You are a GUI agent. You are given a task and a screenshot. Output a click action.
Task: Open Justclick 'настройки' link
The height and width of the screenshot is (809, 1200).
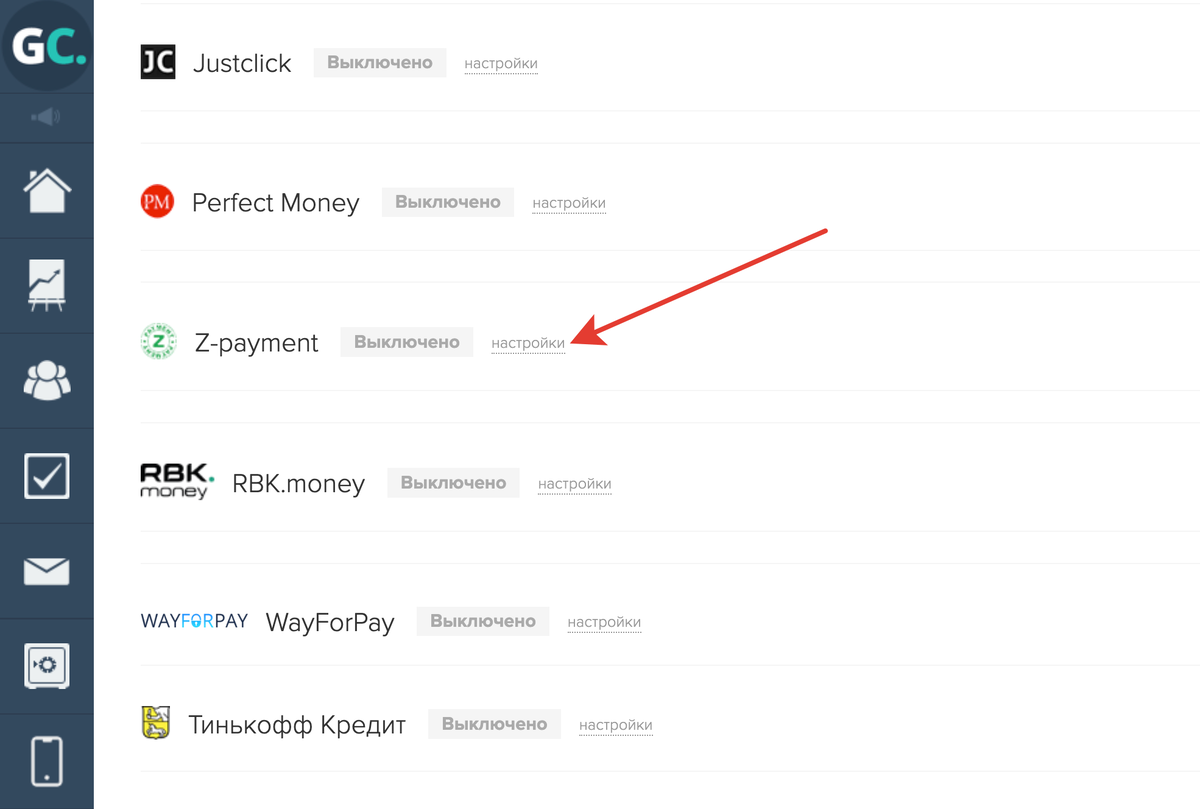(501, 64)
